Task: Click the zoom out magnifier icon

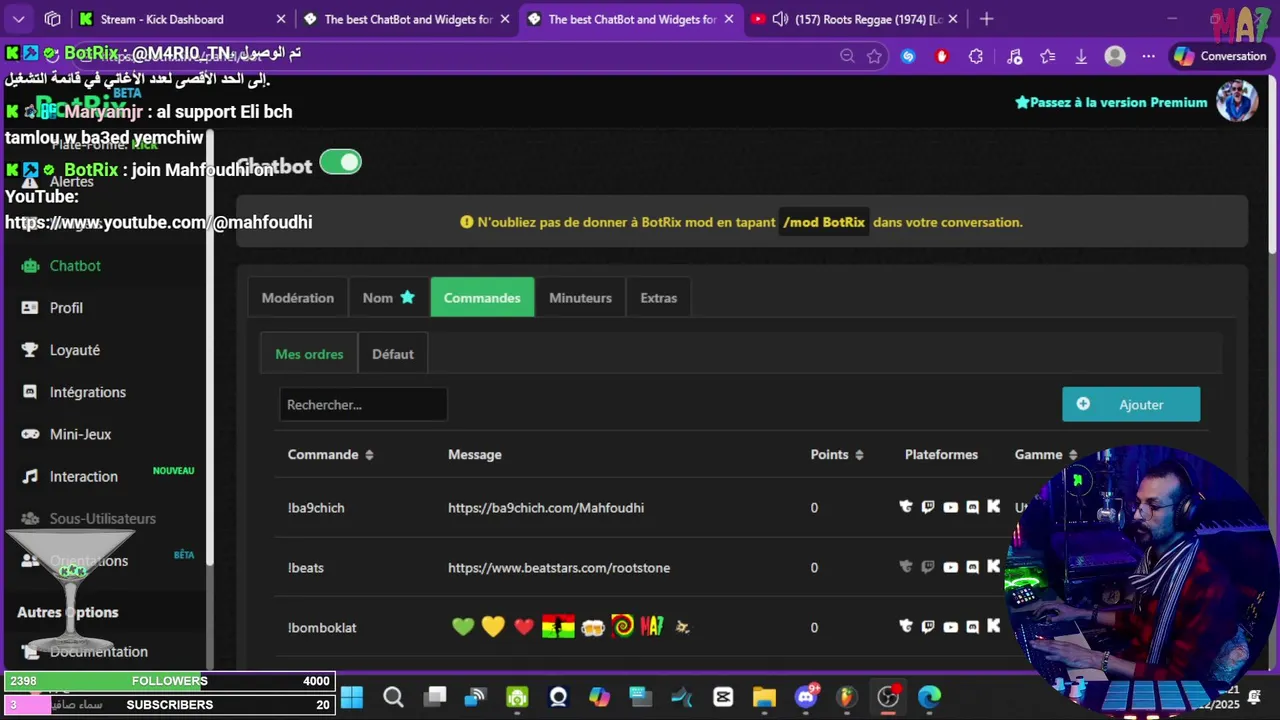Action: coord(847,56)
